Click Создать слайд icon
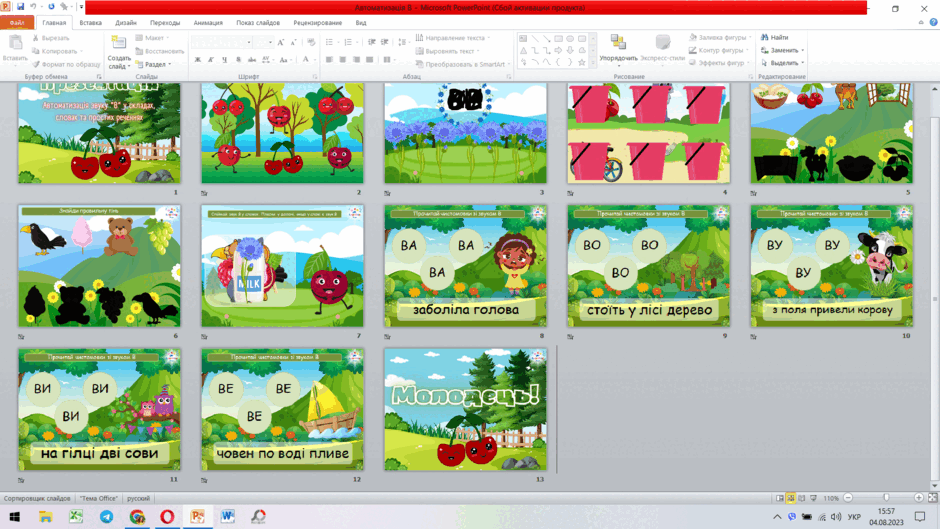Image resolution: width=940 pixels, height=529 pixels. point(119,43)
